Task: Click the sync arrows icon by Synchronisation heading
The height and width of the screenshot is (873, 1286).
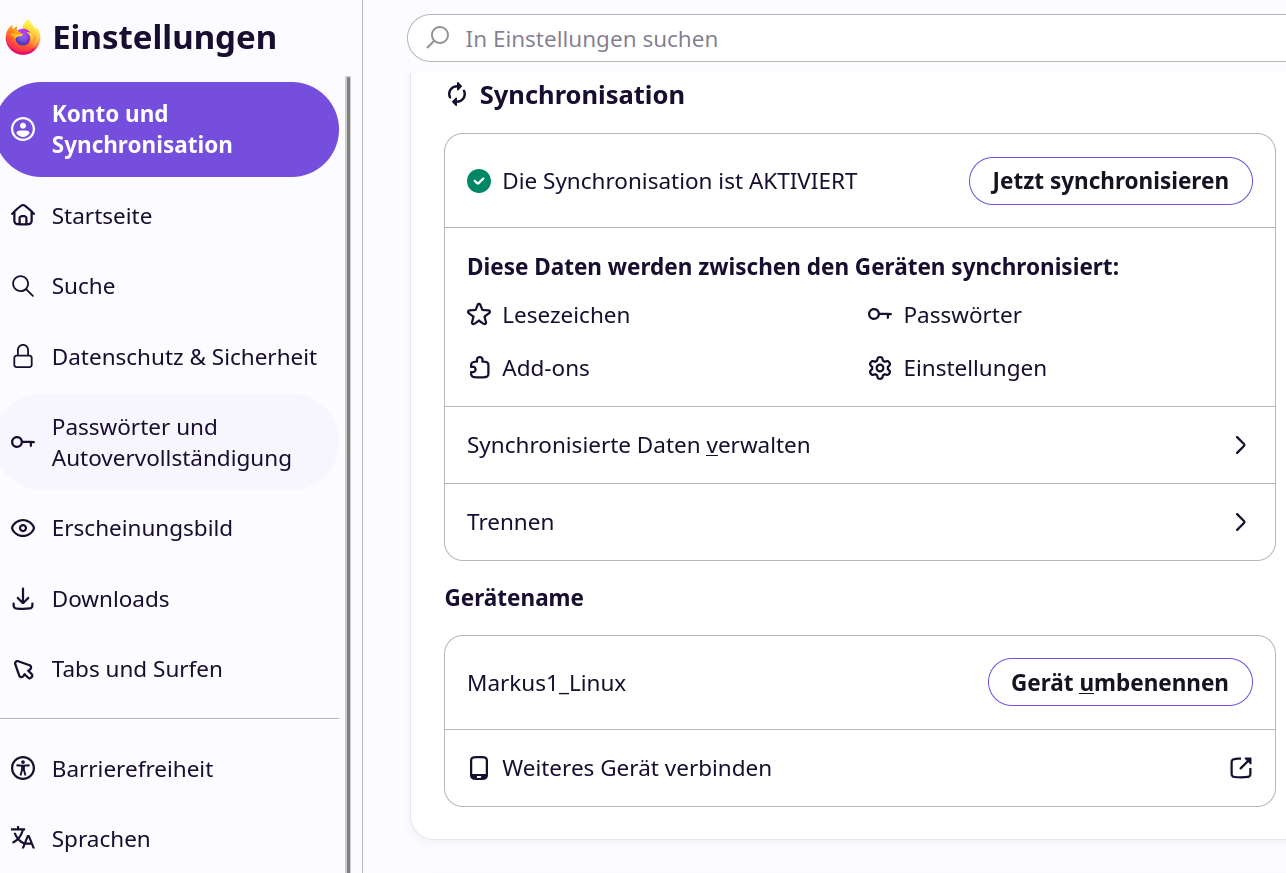Action: tap(457, 95)
